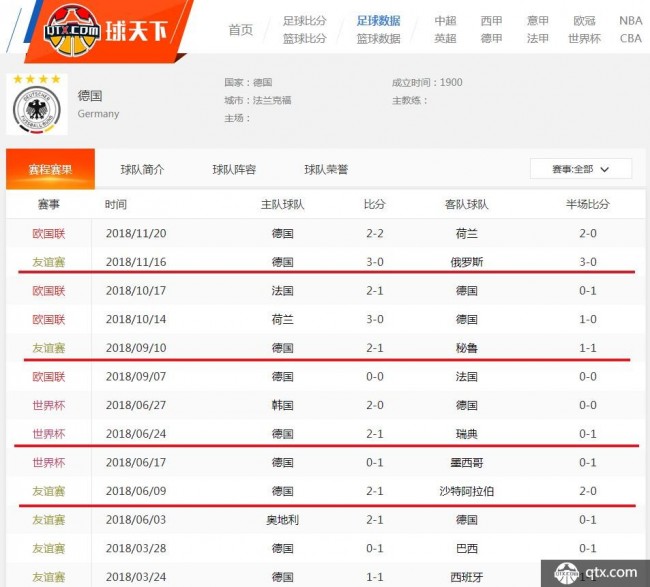650x587 pixels.
Task: Open the 英超 league link
Action: 445,39
